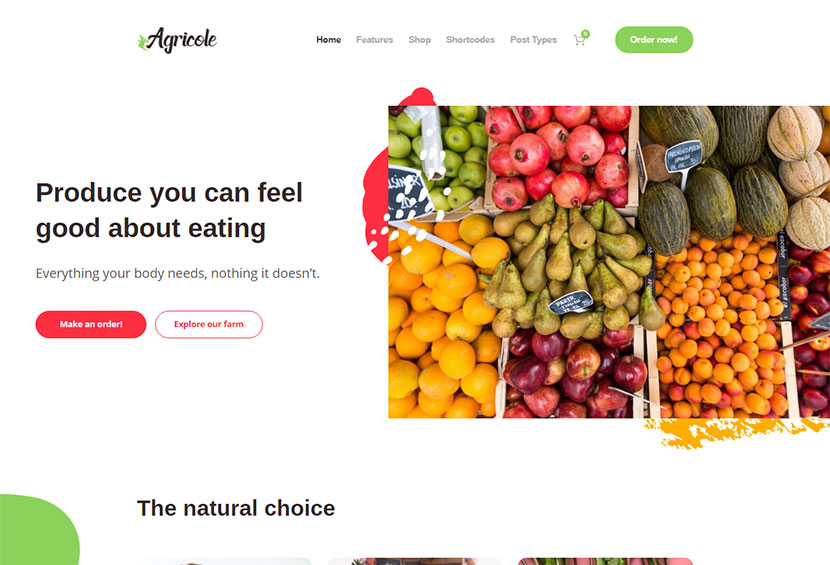Click the cart item count badge
Image resolution: width=830 pixels, height=565 pixels.
pos(585,34)
